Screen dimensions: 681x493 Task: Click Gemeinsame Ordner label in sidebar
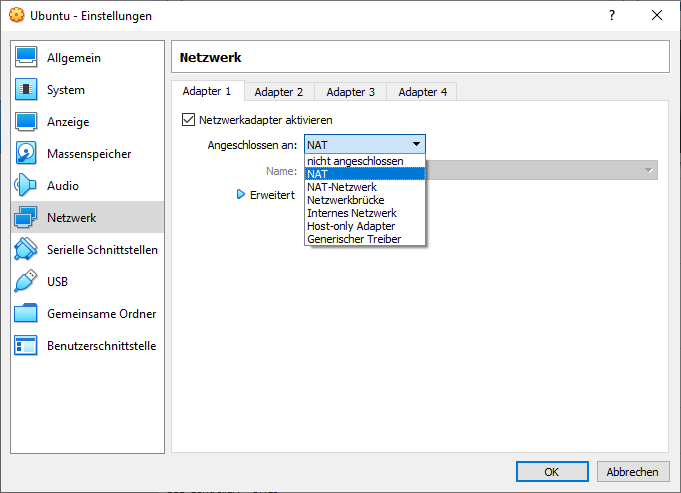point(102,314)
